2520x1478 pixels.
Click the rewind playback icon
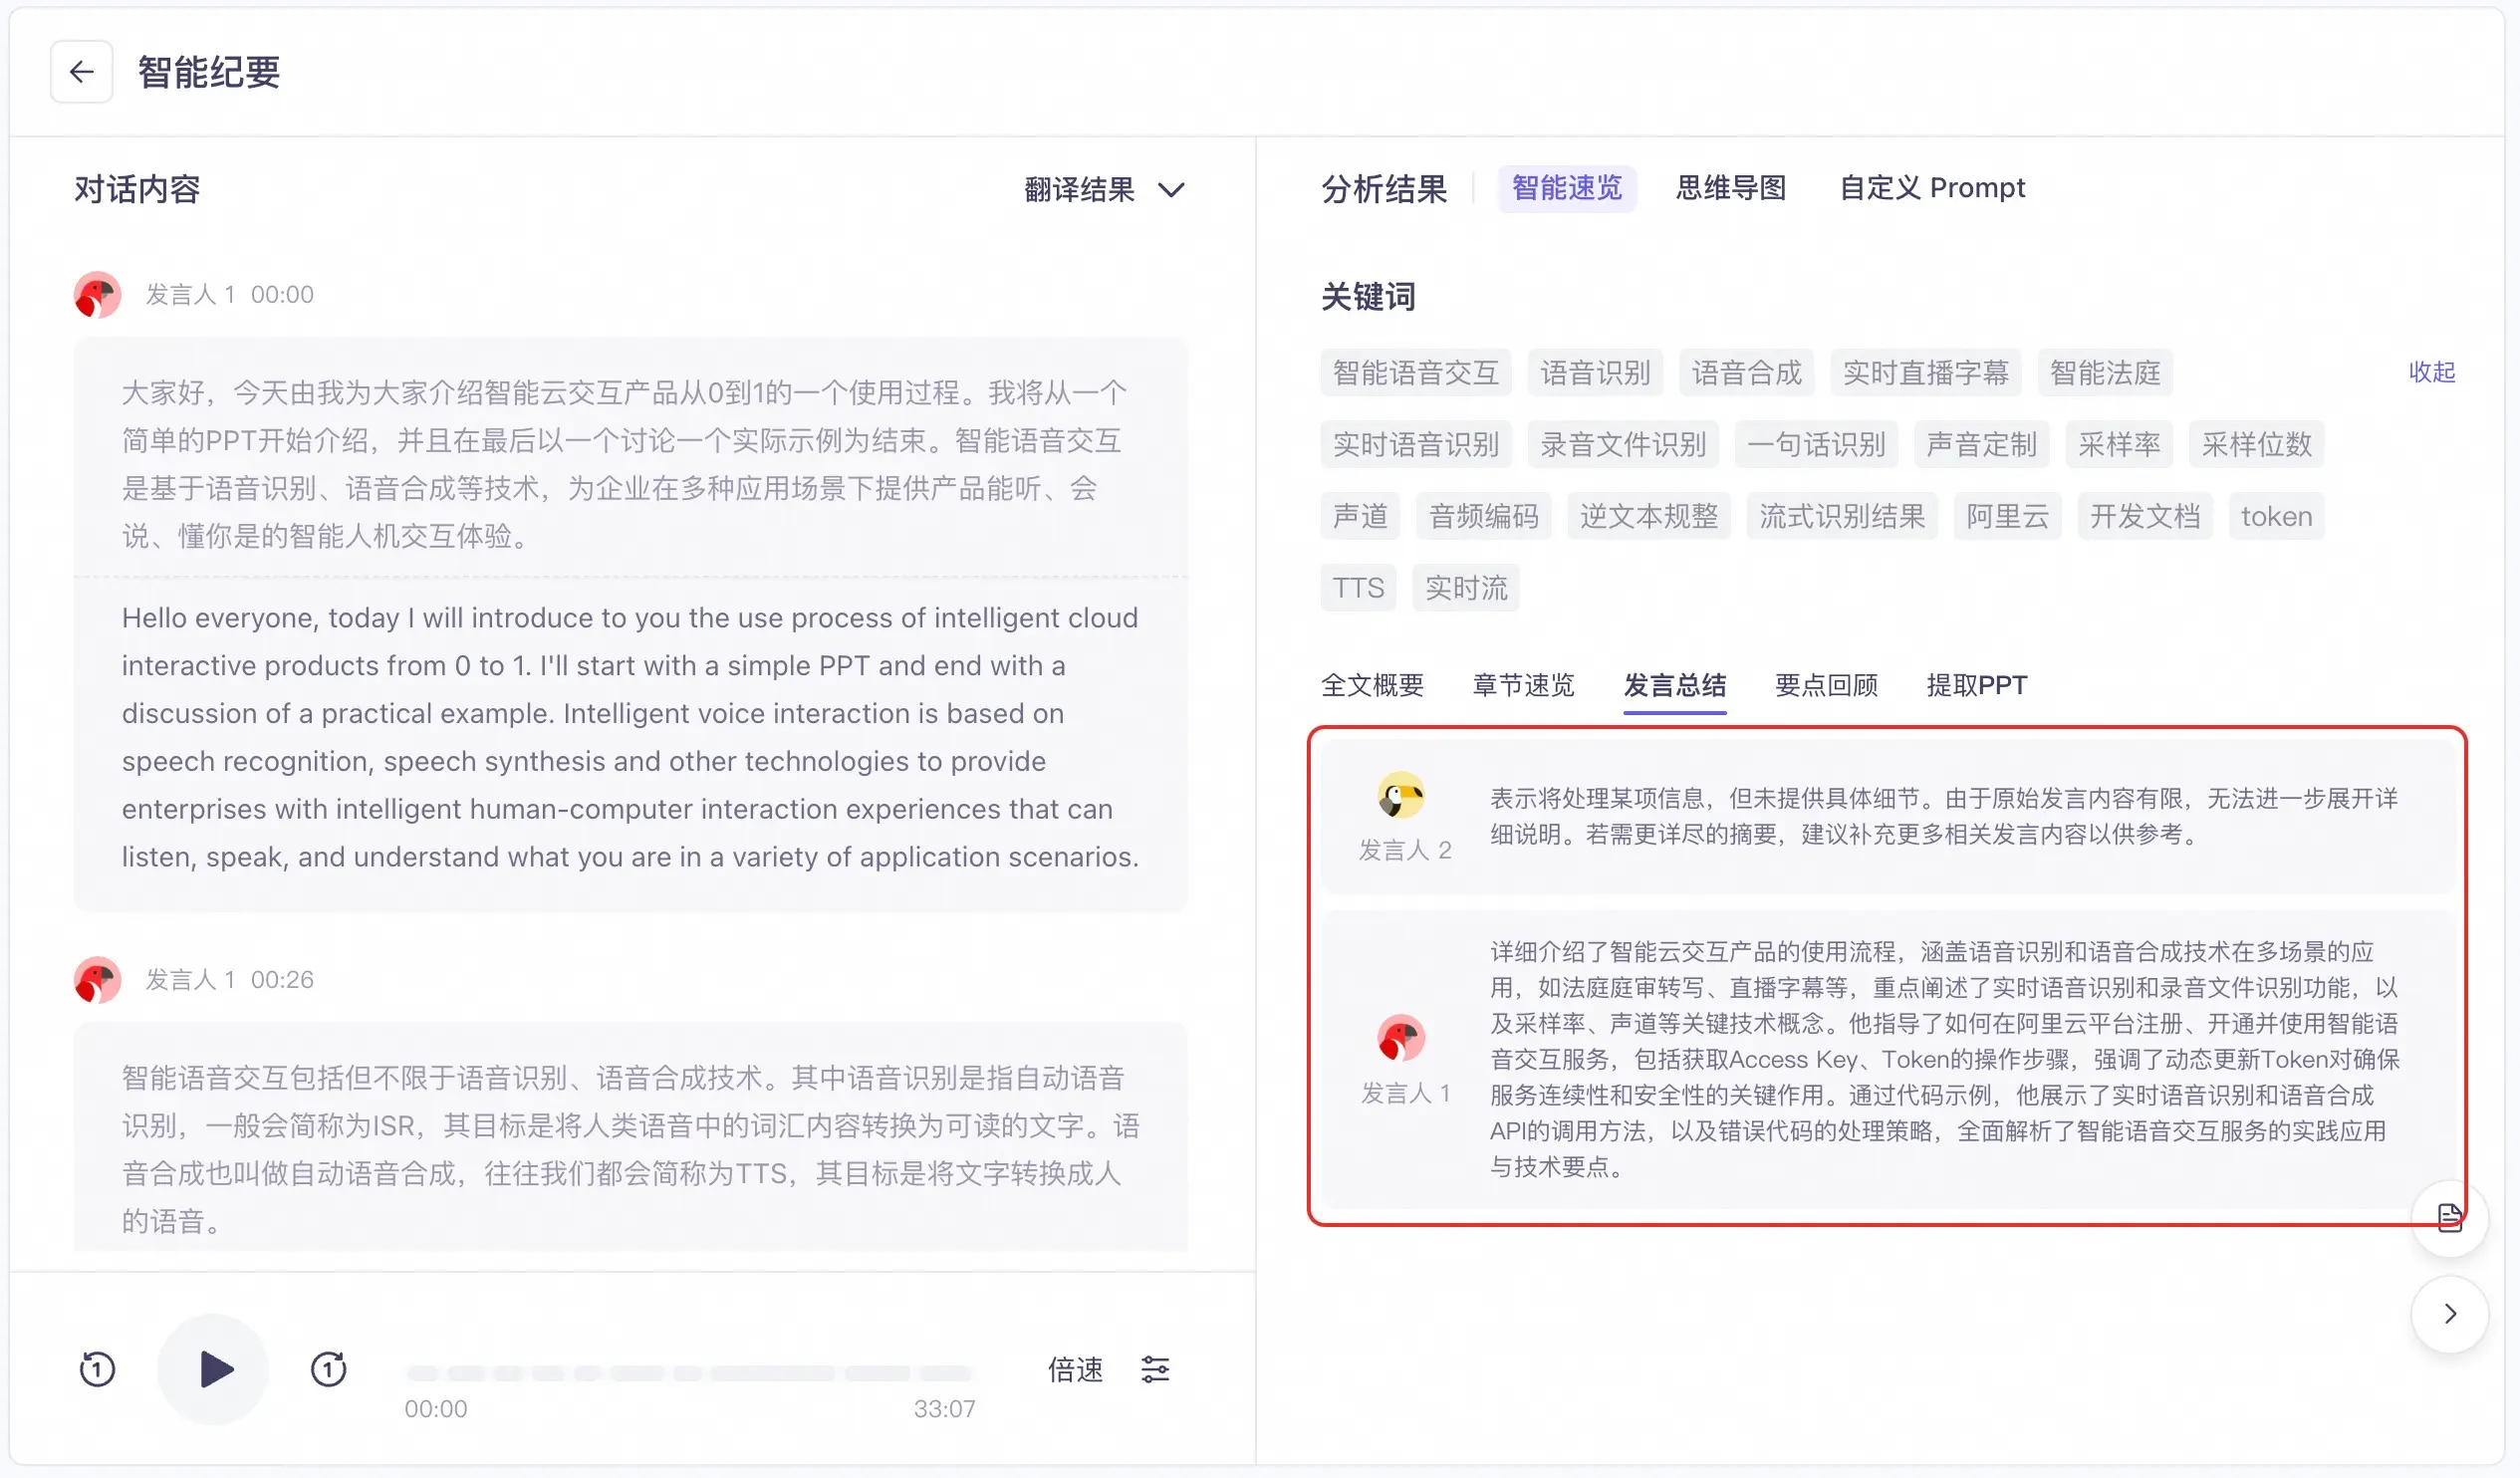[97, 1369]
